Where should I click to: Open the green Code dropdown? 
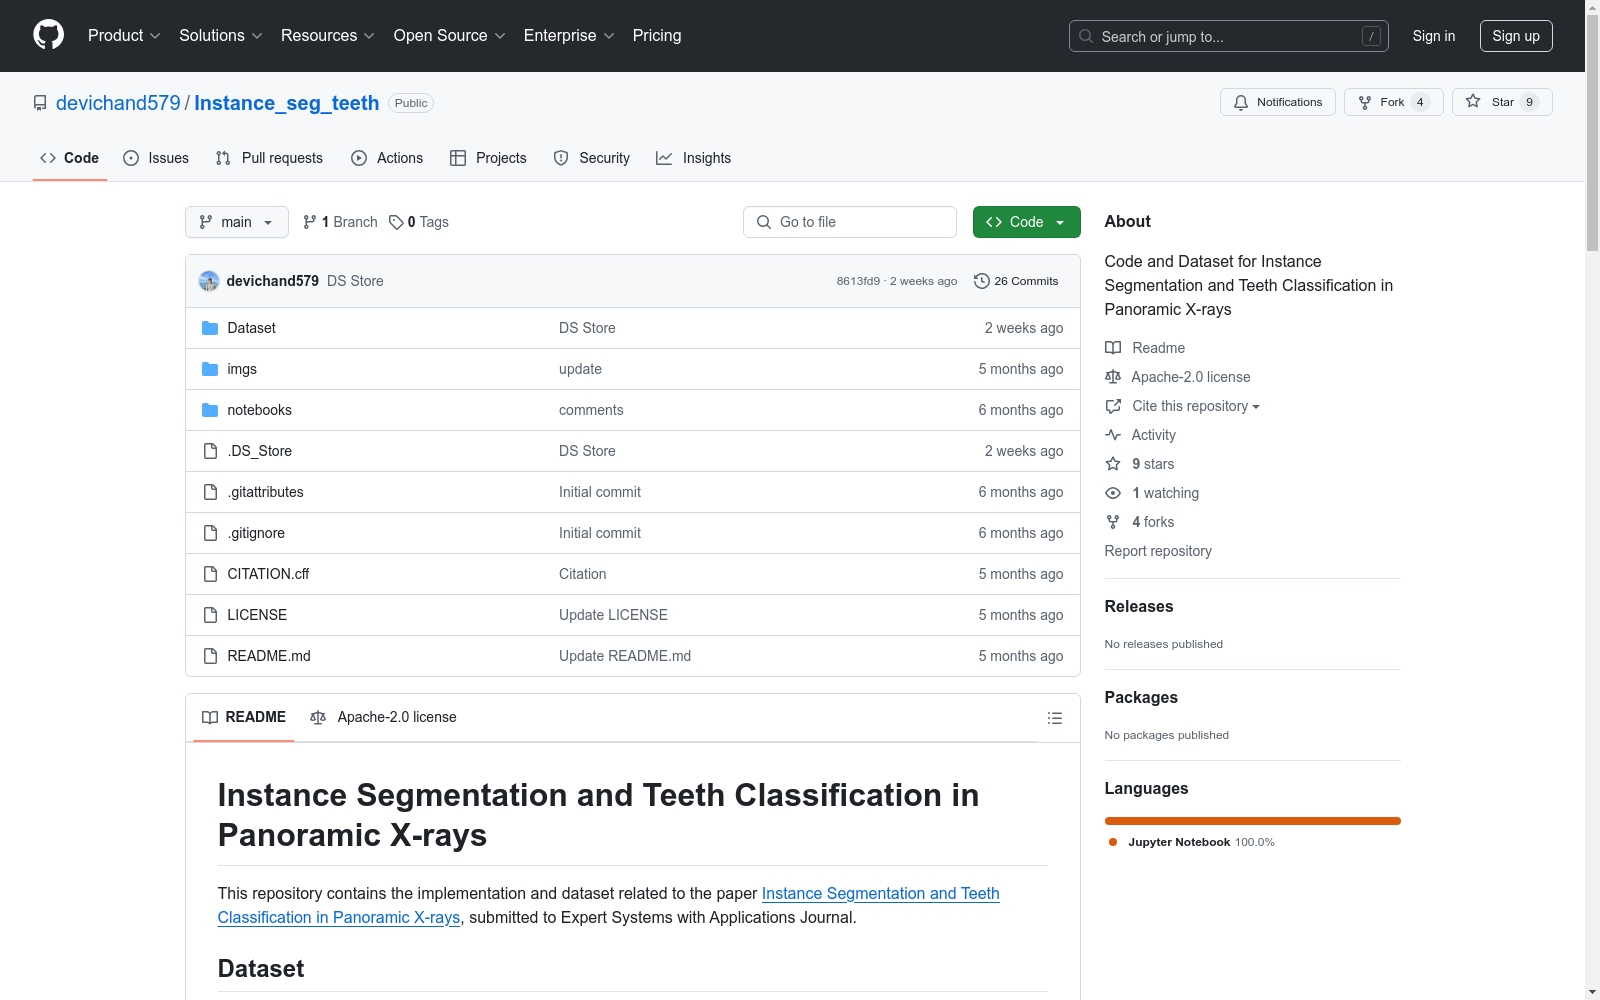click(x=1026, y=222)
